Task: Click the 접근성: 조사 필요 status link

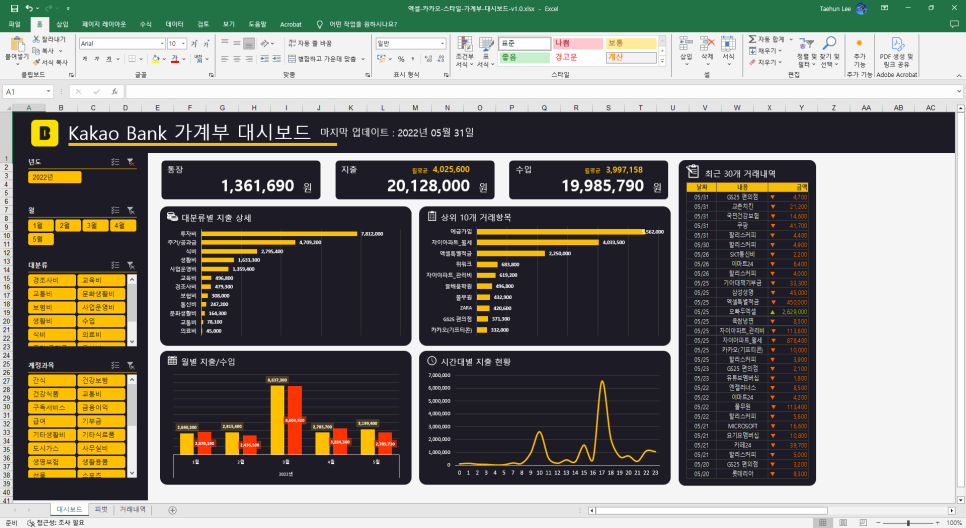Action: (55, 523)
